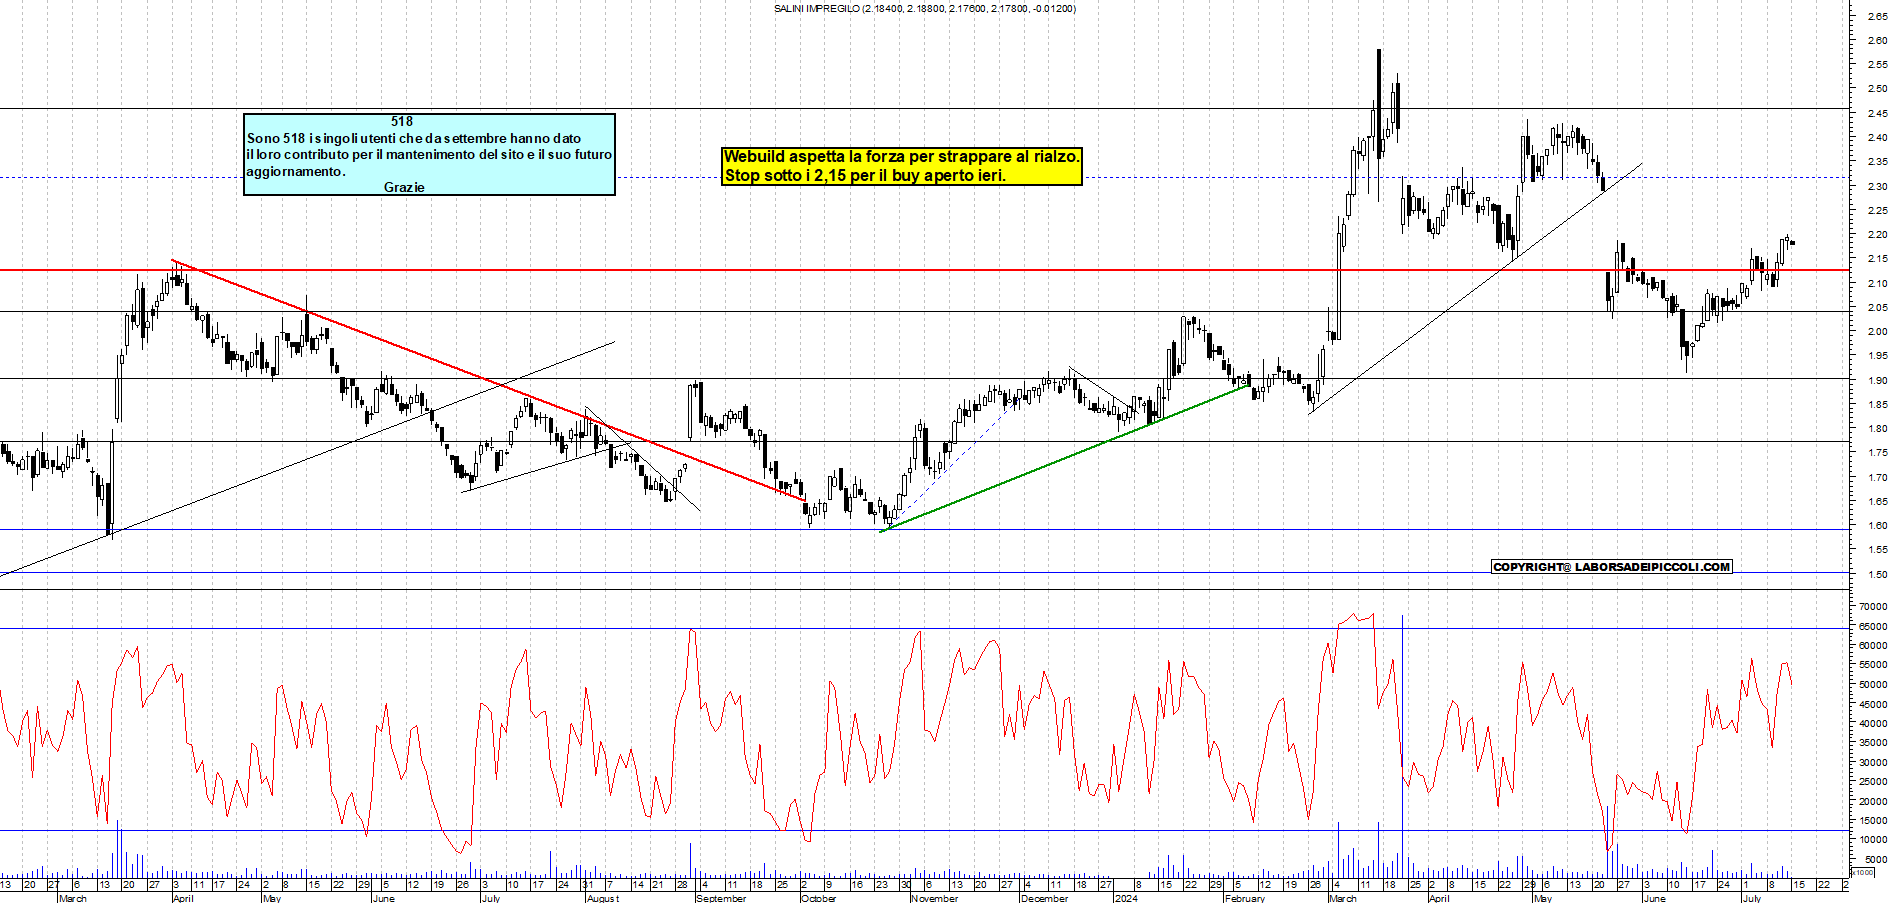The image size is (1890, 903).
Task: Click the 50000 volume axis label
Action: pos(1873,685)
